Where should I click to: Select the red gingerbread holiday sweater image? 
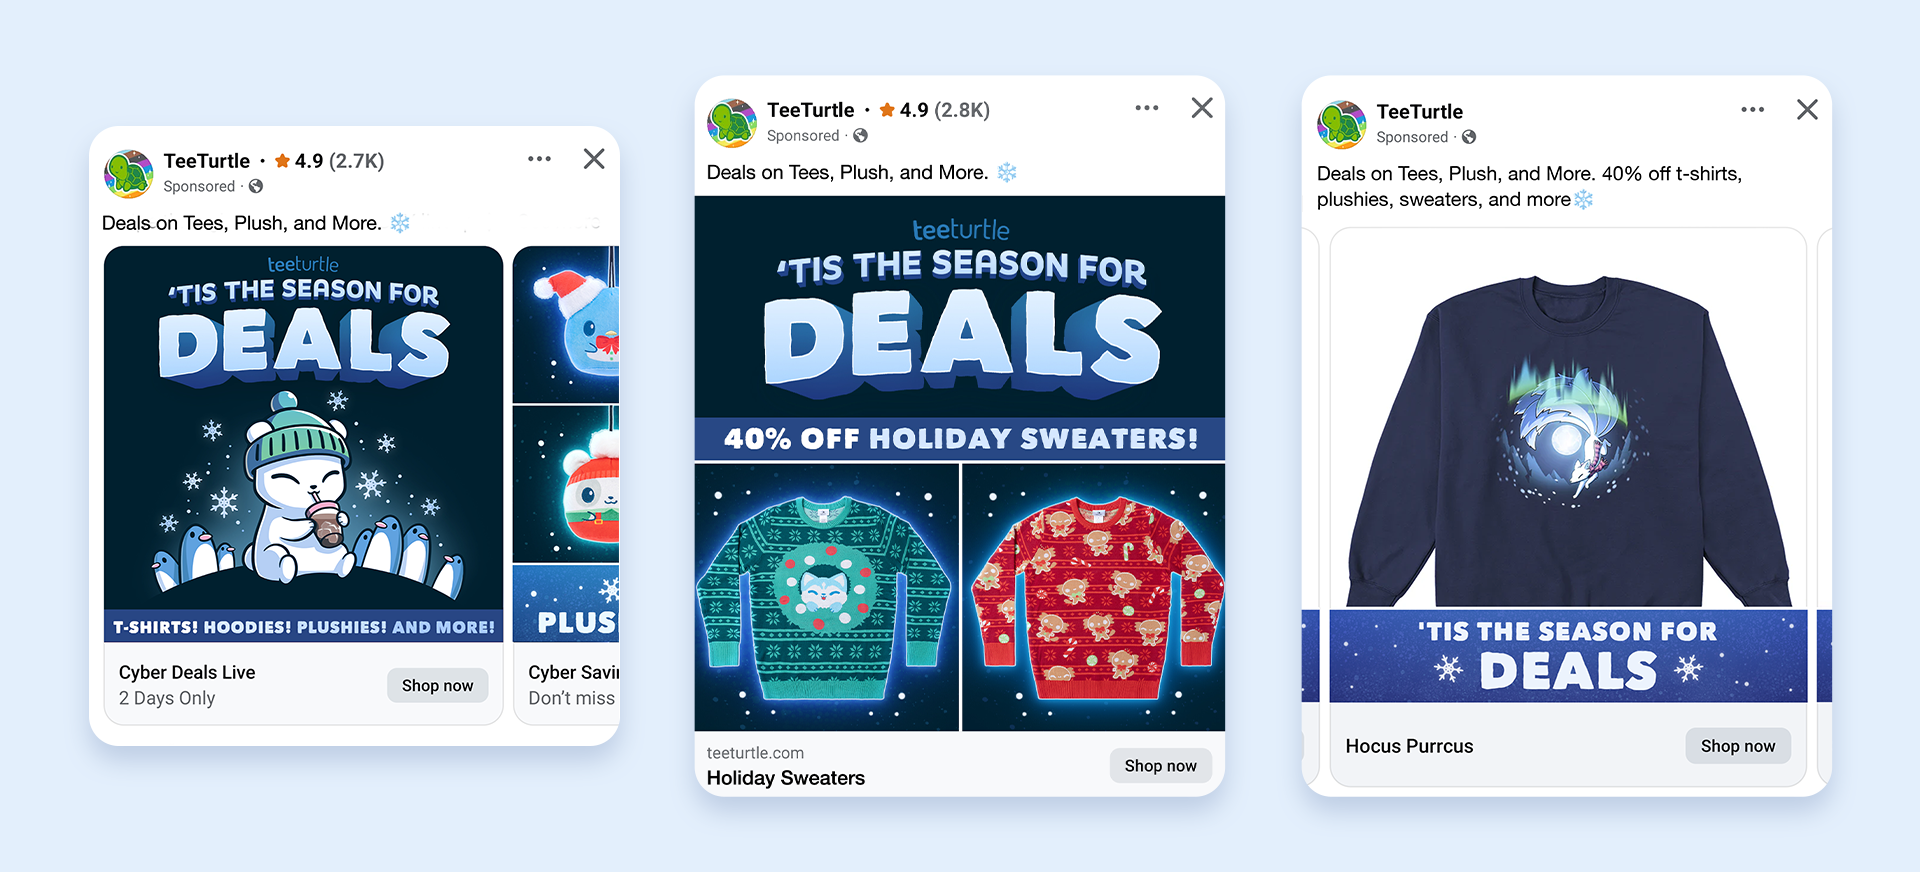tap(1093, 597)
